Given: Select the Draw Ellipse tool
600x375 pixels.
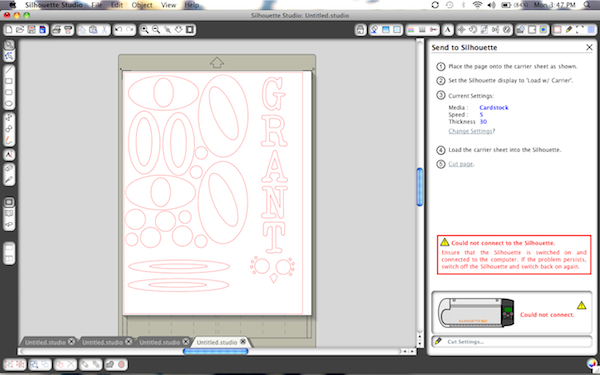Looking at the screenshot, I should point(9,104).
